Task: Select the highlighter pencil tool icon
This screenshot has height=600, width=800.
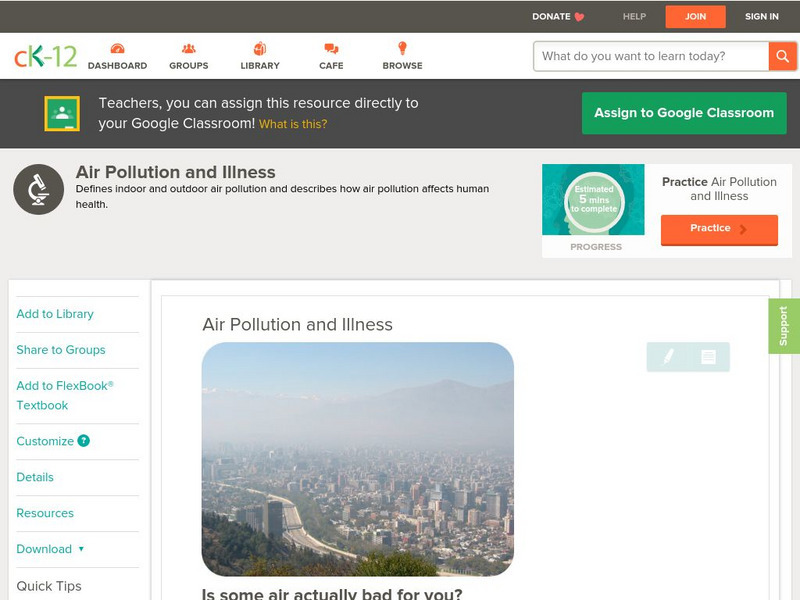Action: 668,356
